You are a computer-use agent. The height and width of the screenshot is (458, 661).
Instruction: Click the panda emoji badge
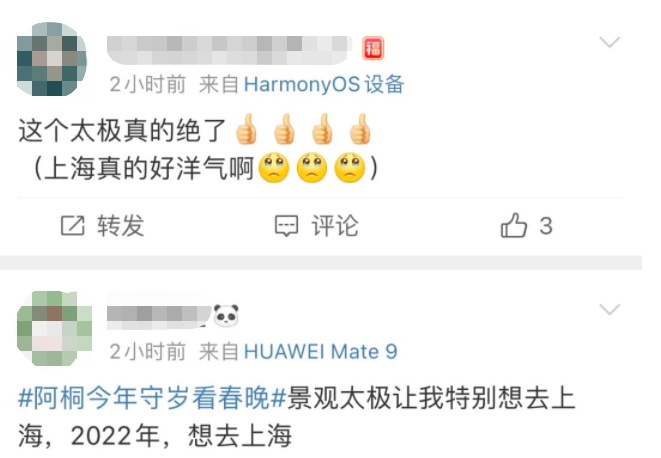coord(226,315)
